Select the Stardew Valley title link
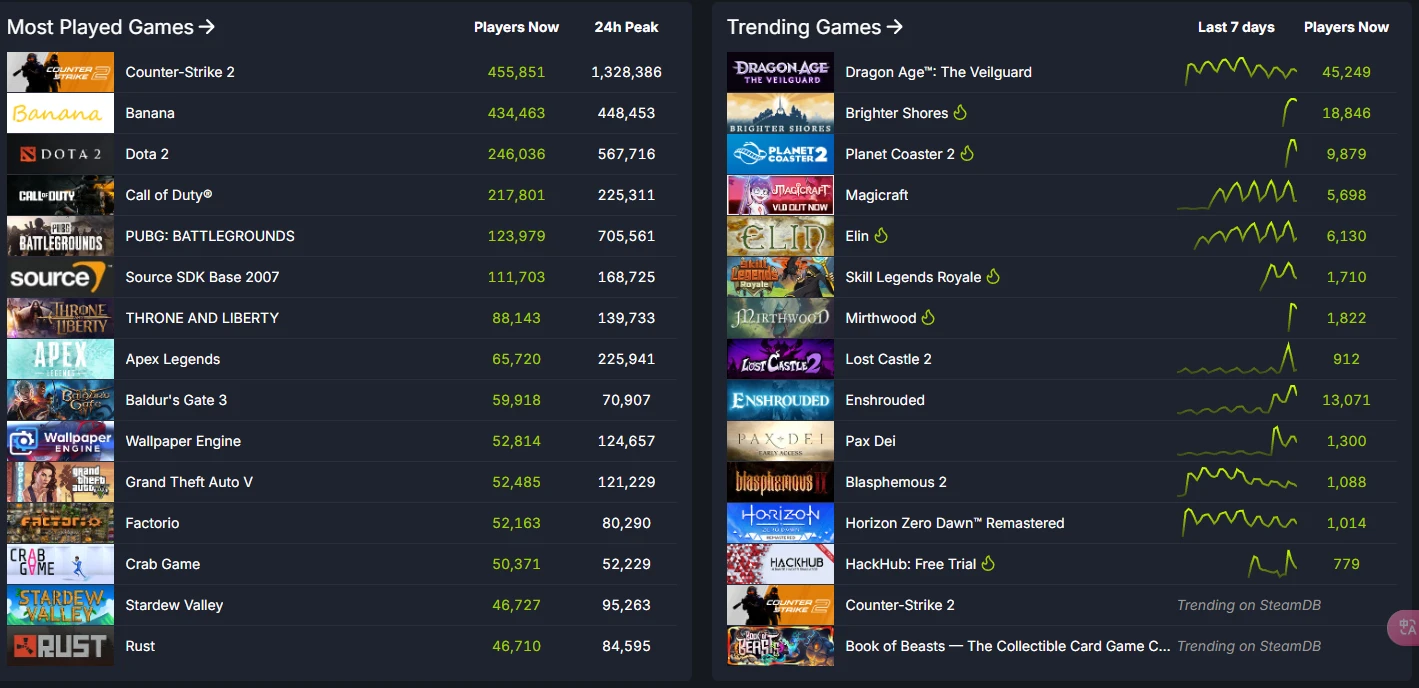Viewport: 1419px width, 688px height. [x=174, y=605]
